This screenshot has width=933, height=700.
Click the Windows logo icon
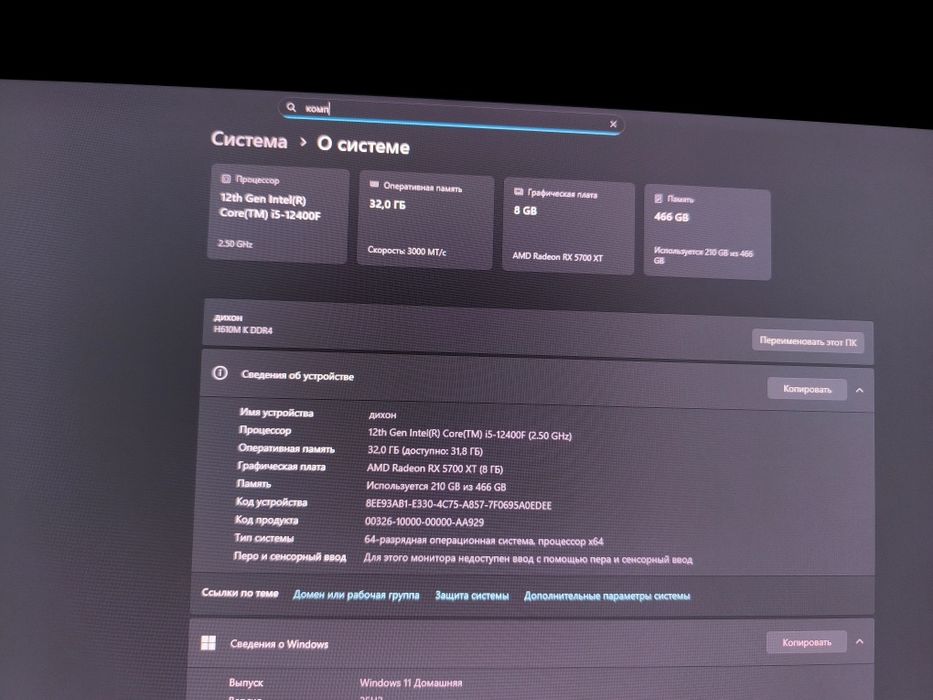[x=208, y=643]
